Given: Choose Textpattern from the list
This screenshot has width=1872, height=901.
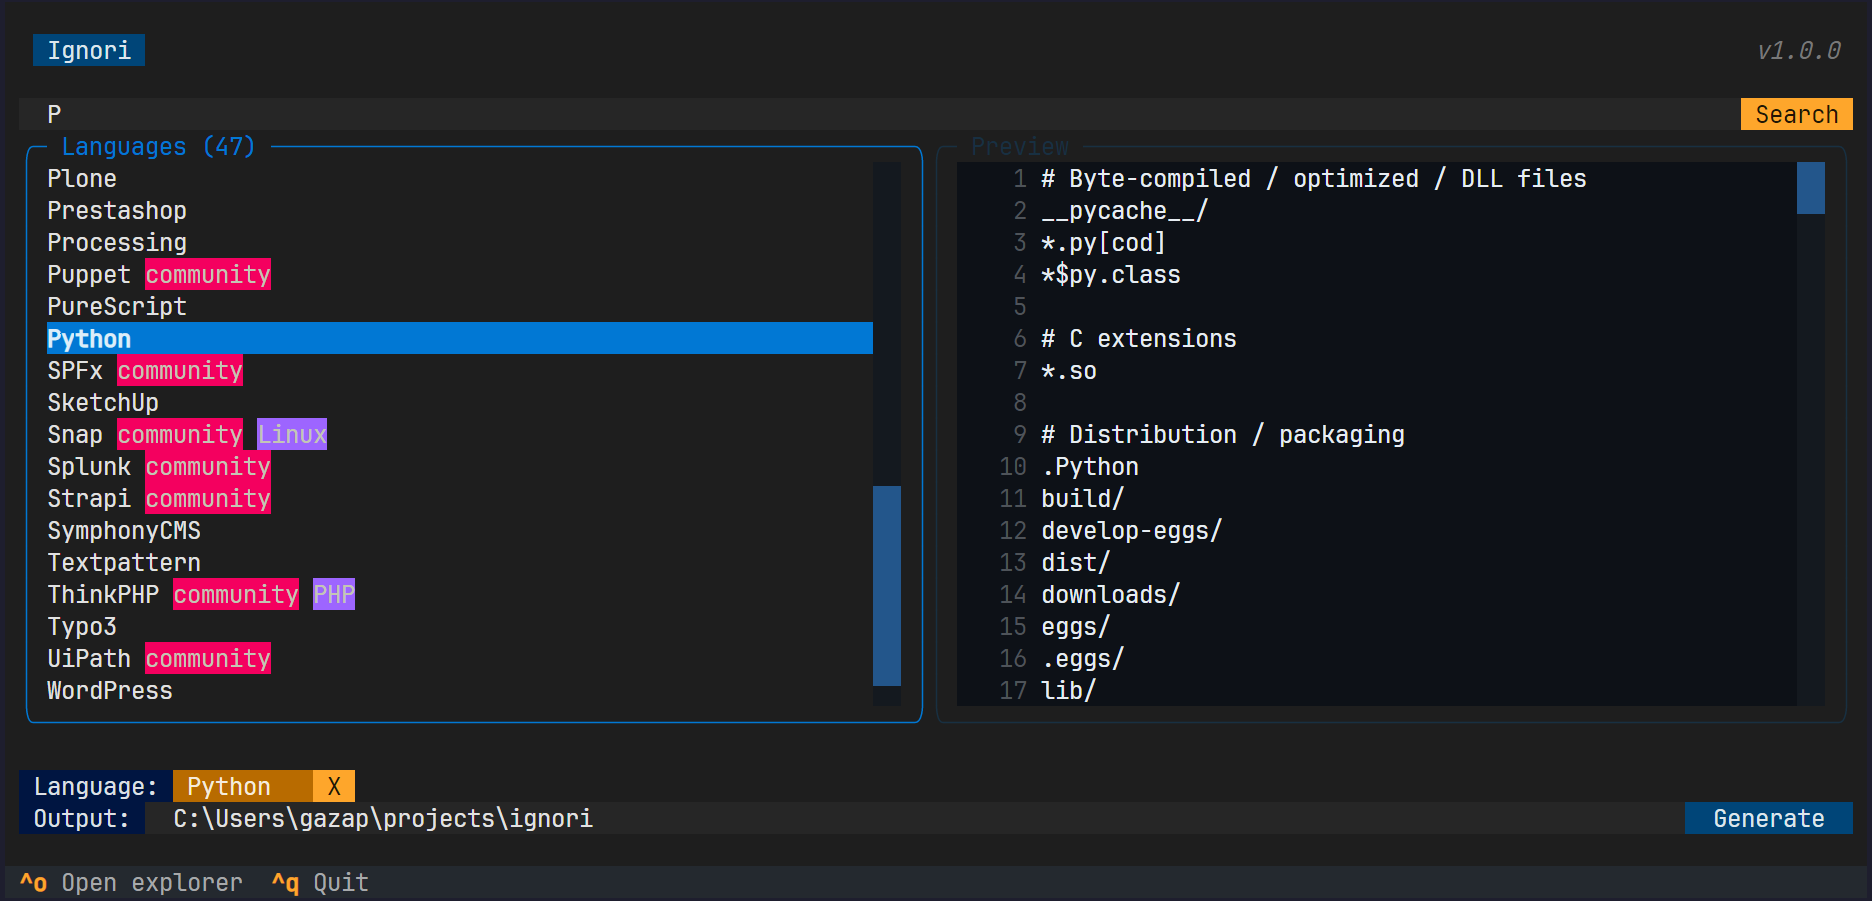Looking at the screenshot, I should coord(460,562).
